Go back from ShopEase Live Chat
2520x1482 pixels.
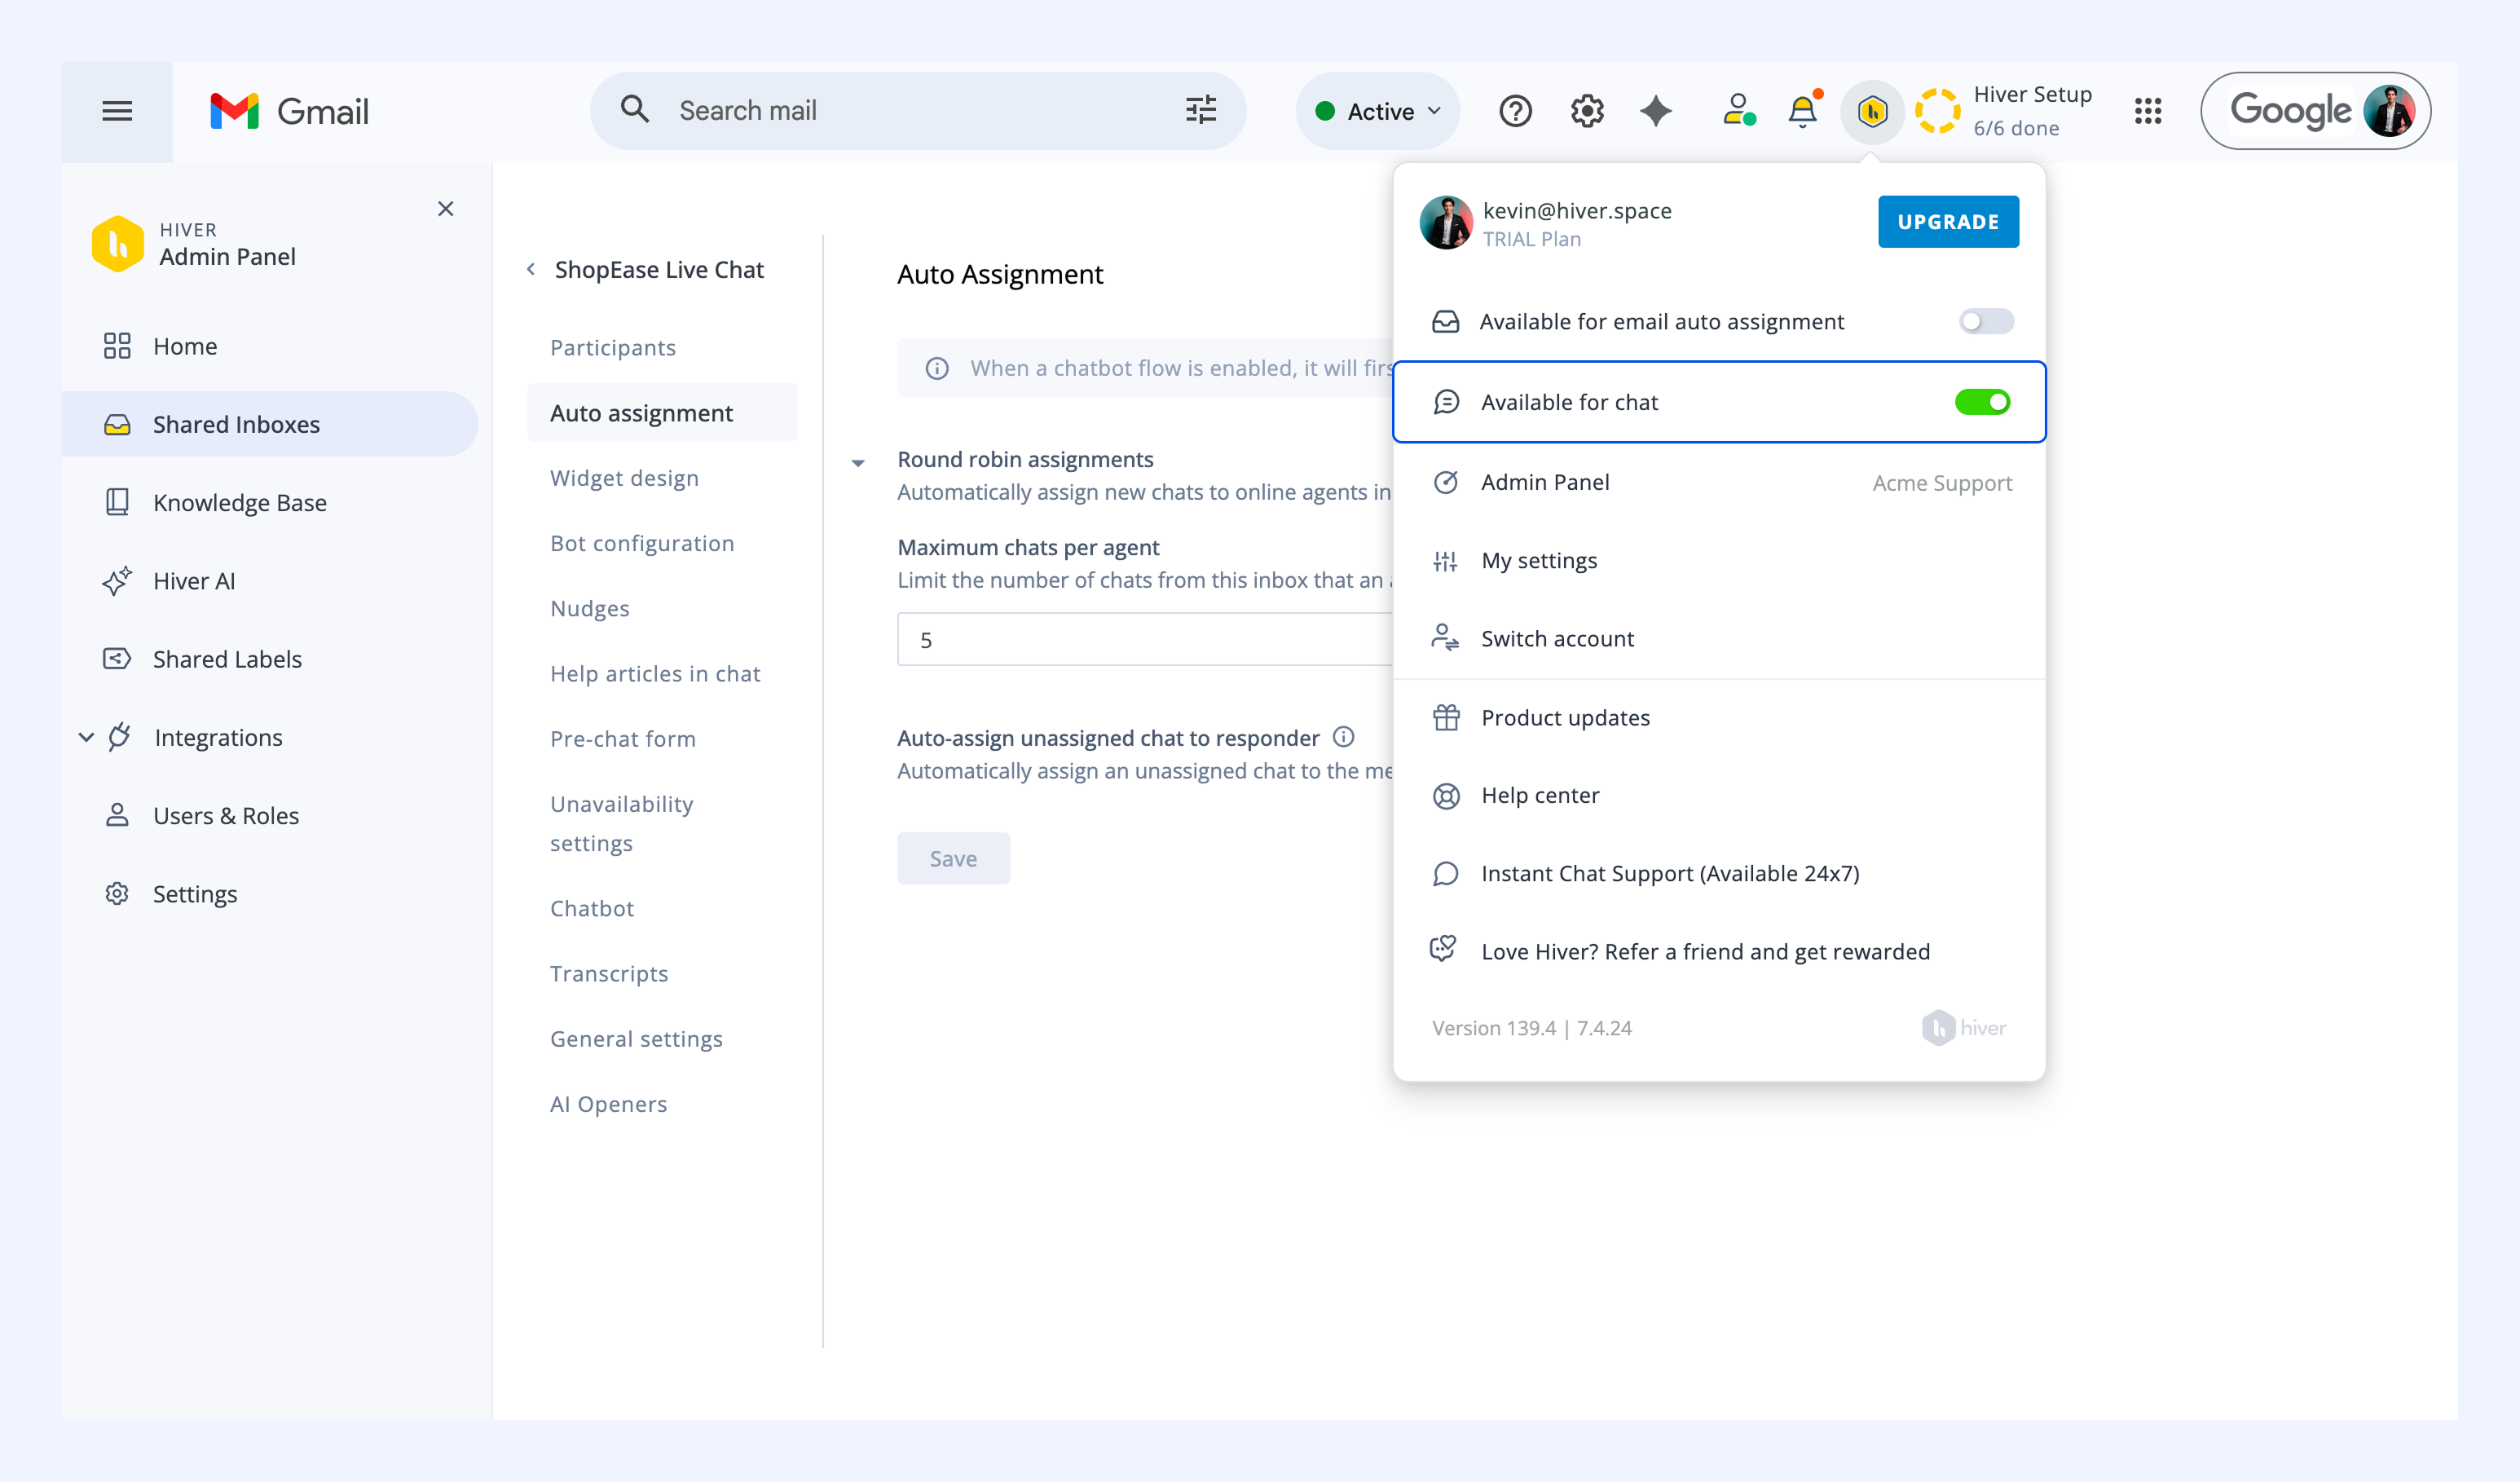point(531,269)
